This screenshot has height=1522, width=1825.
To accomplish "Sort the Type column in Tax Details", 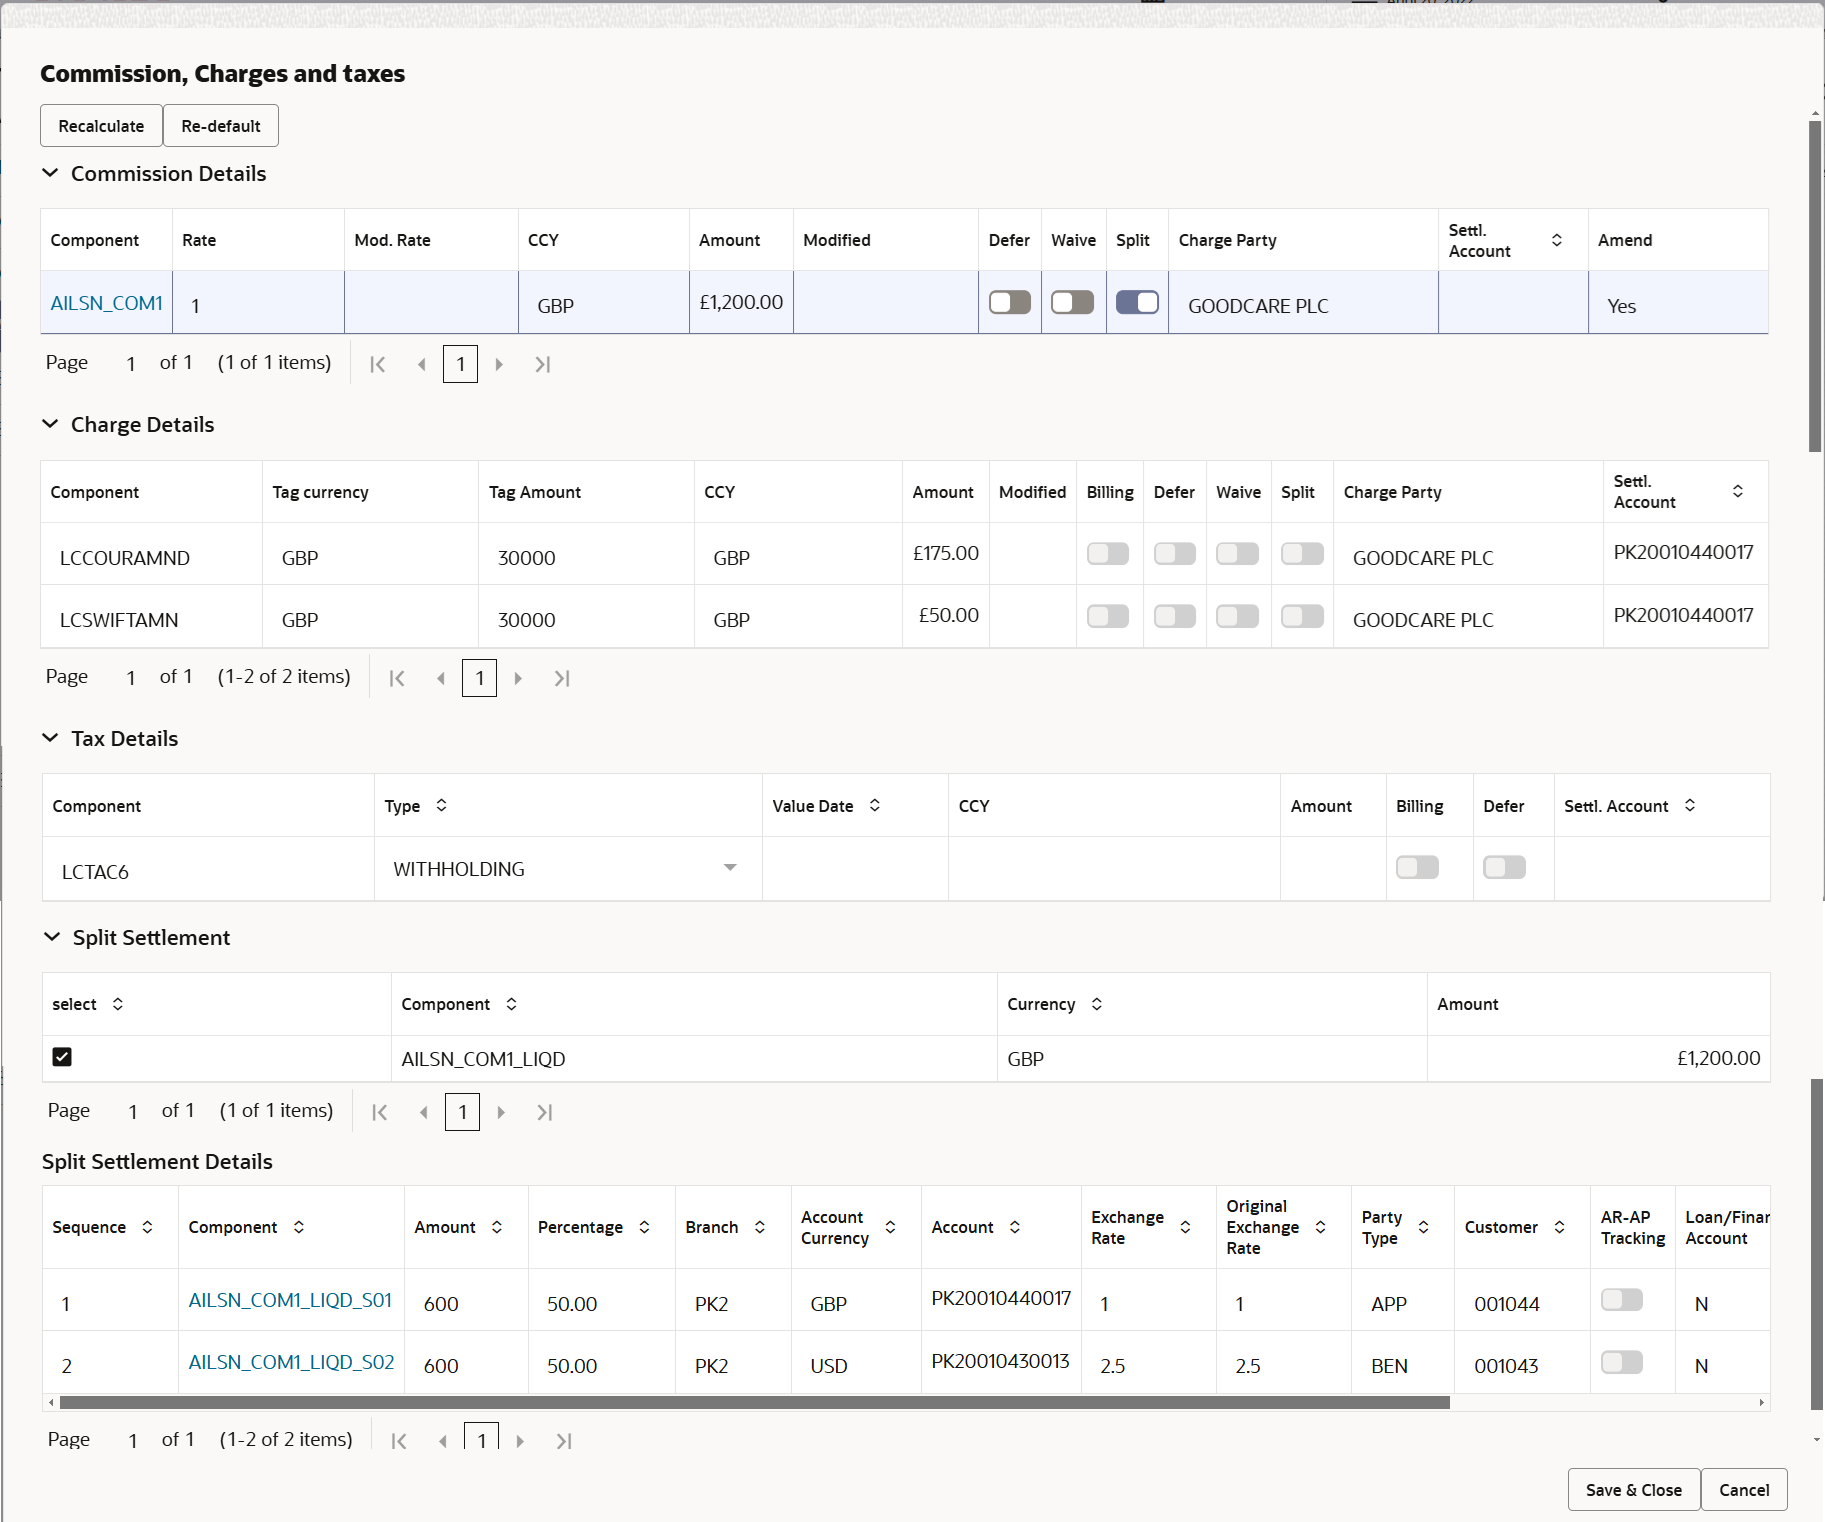I will coord(442,805).
